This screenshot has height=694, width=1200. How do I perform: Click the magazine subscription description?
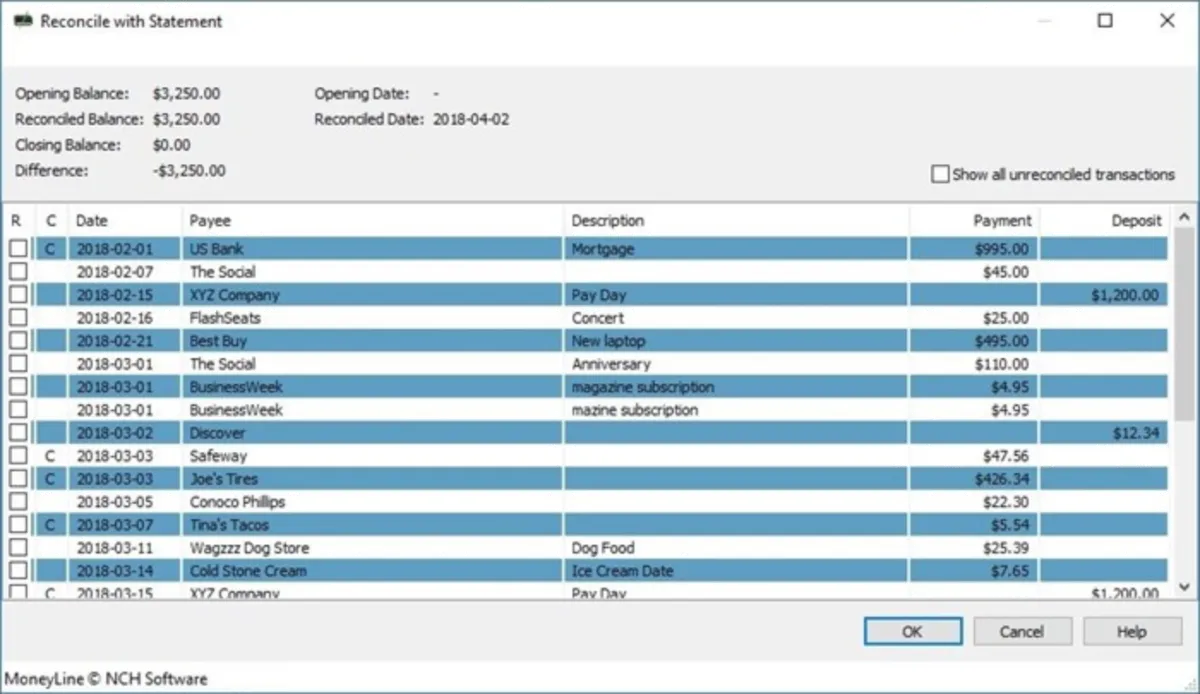pos(643,387)
